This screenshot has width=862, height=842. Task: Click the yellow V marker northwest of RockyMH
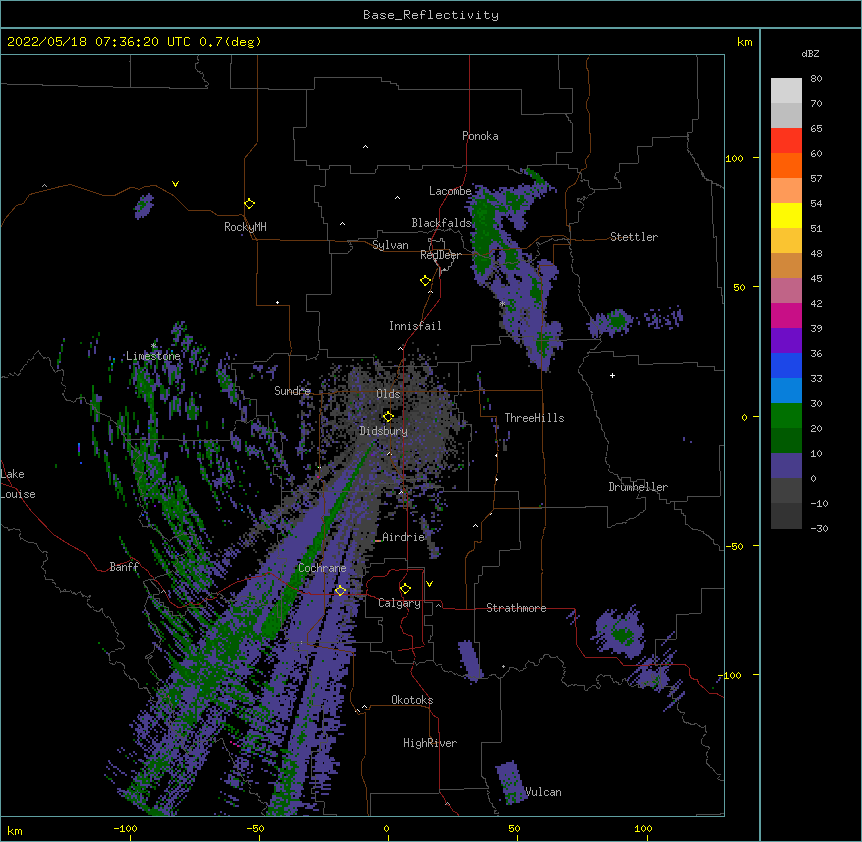click(x=175, y=184)
